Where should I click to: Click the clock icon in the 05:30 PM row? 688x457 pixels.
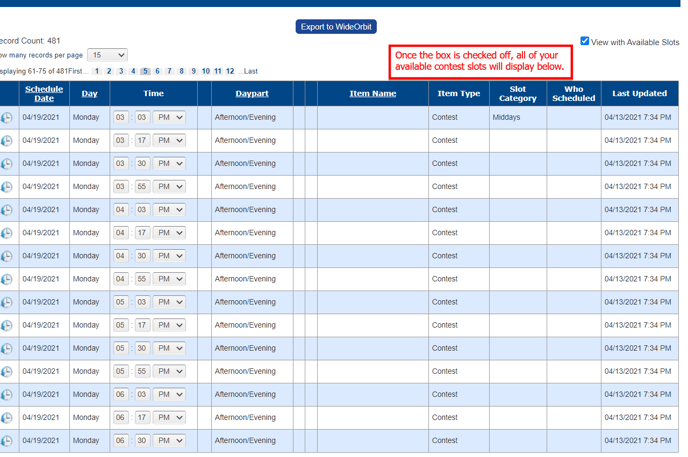[x=7, y=349]
